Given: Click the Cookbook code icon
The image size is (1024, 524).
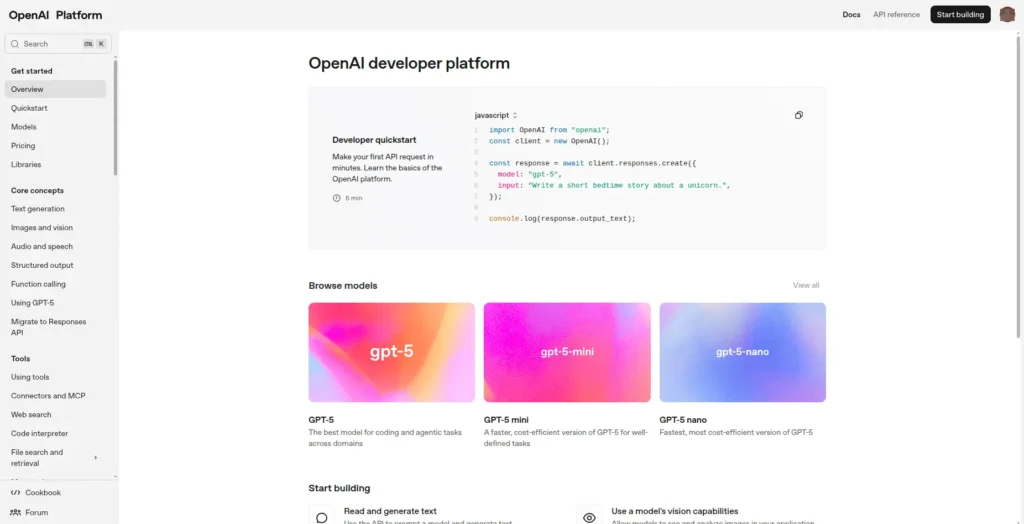Looking at the screenshot, I should (16, 493).
